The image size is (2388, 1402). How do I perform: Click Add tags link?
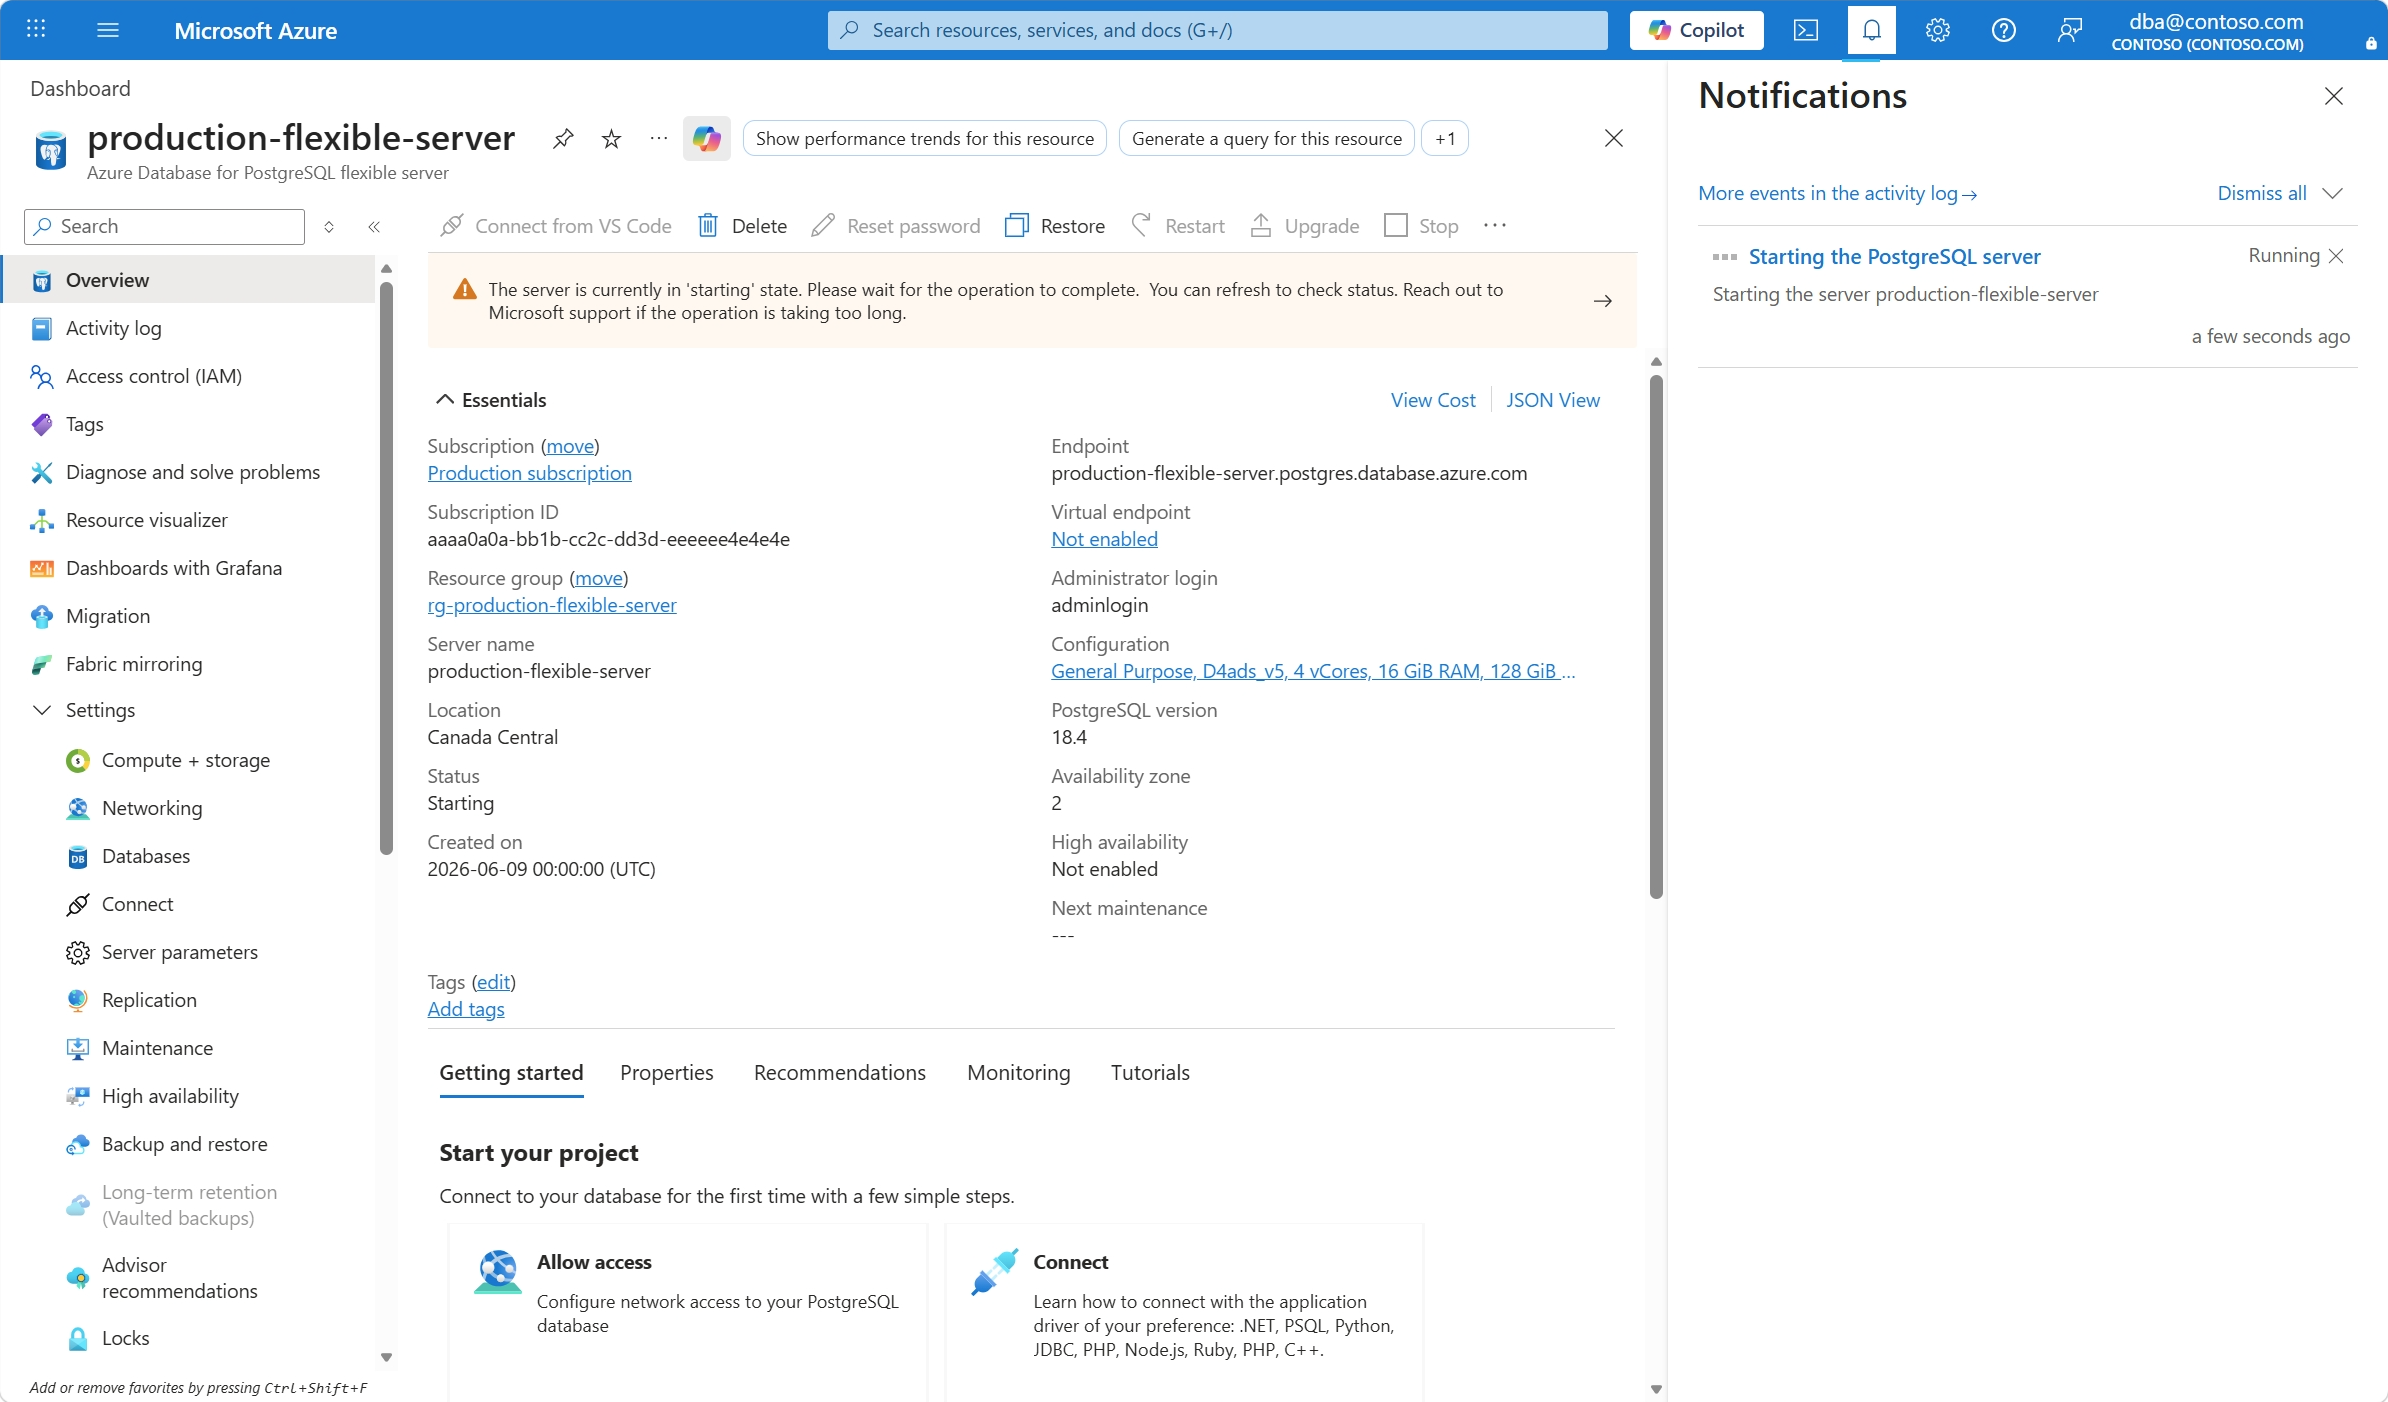466,1009
